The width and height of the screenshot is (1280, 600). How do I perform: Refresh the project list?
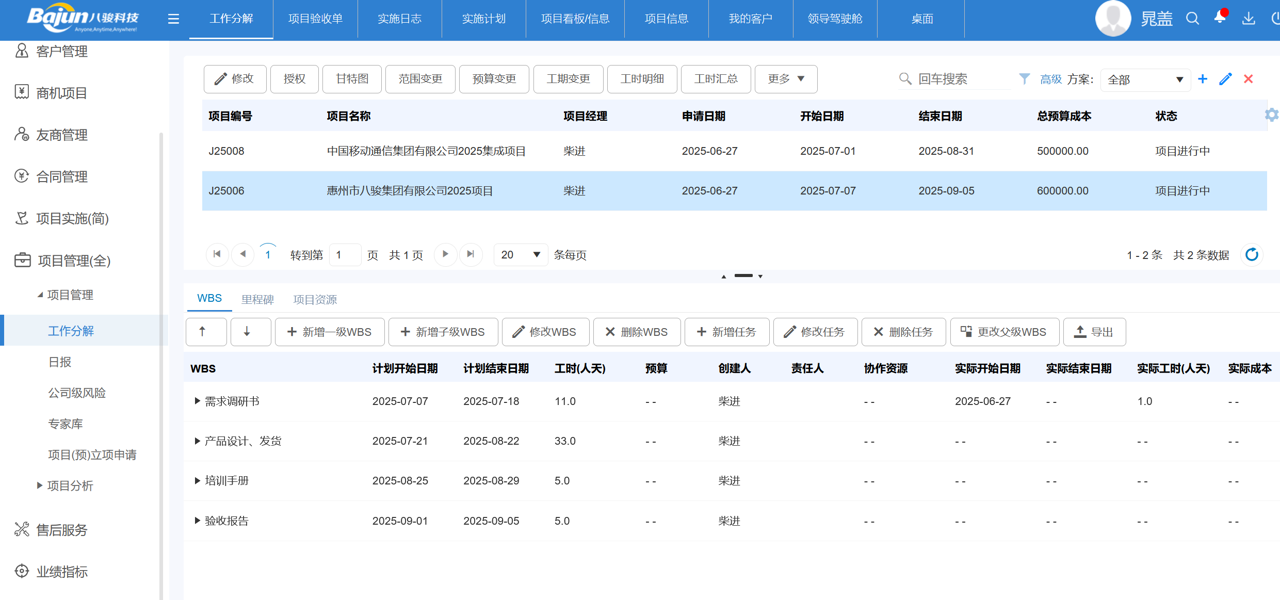(x=1251, y=255)
